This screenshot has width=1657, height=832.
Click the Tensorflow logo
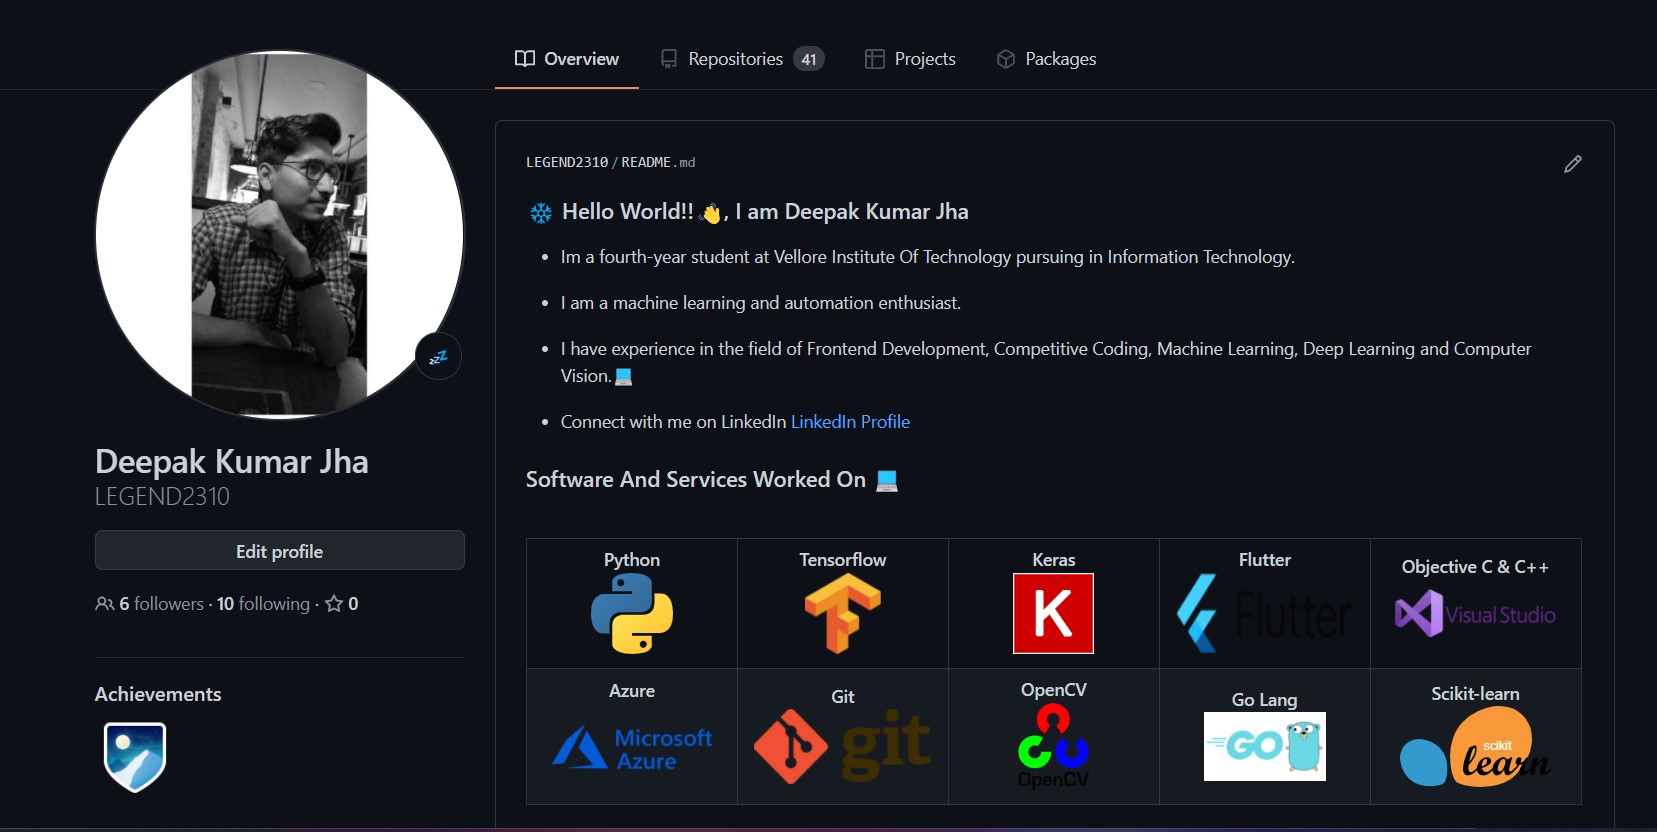pyautogui.click(x=842, y=614)
